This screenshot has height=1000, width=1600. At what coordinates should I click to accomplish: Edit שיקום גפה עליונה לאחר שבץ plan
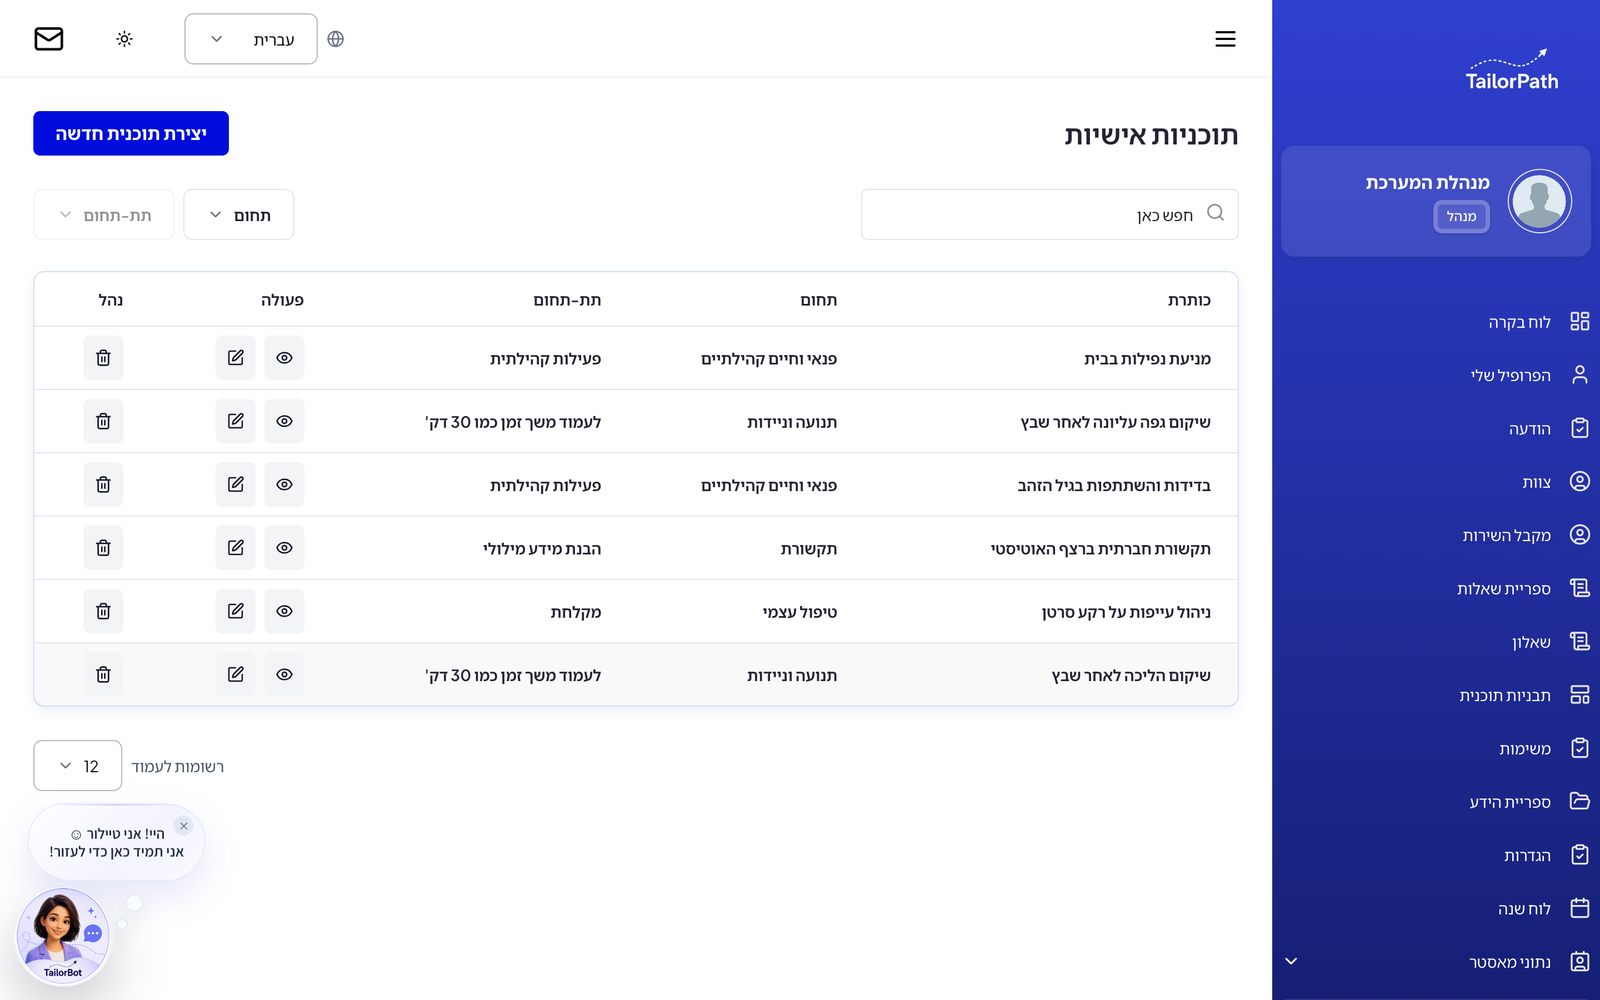pos(235,421)
